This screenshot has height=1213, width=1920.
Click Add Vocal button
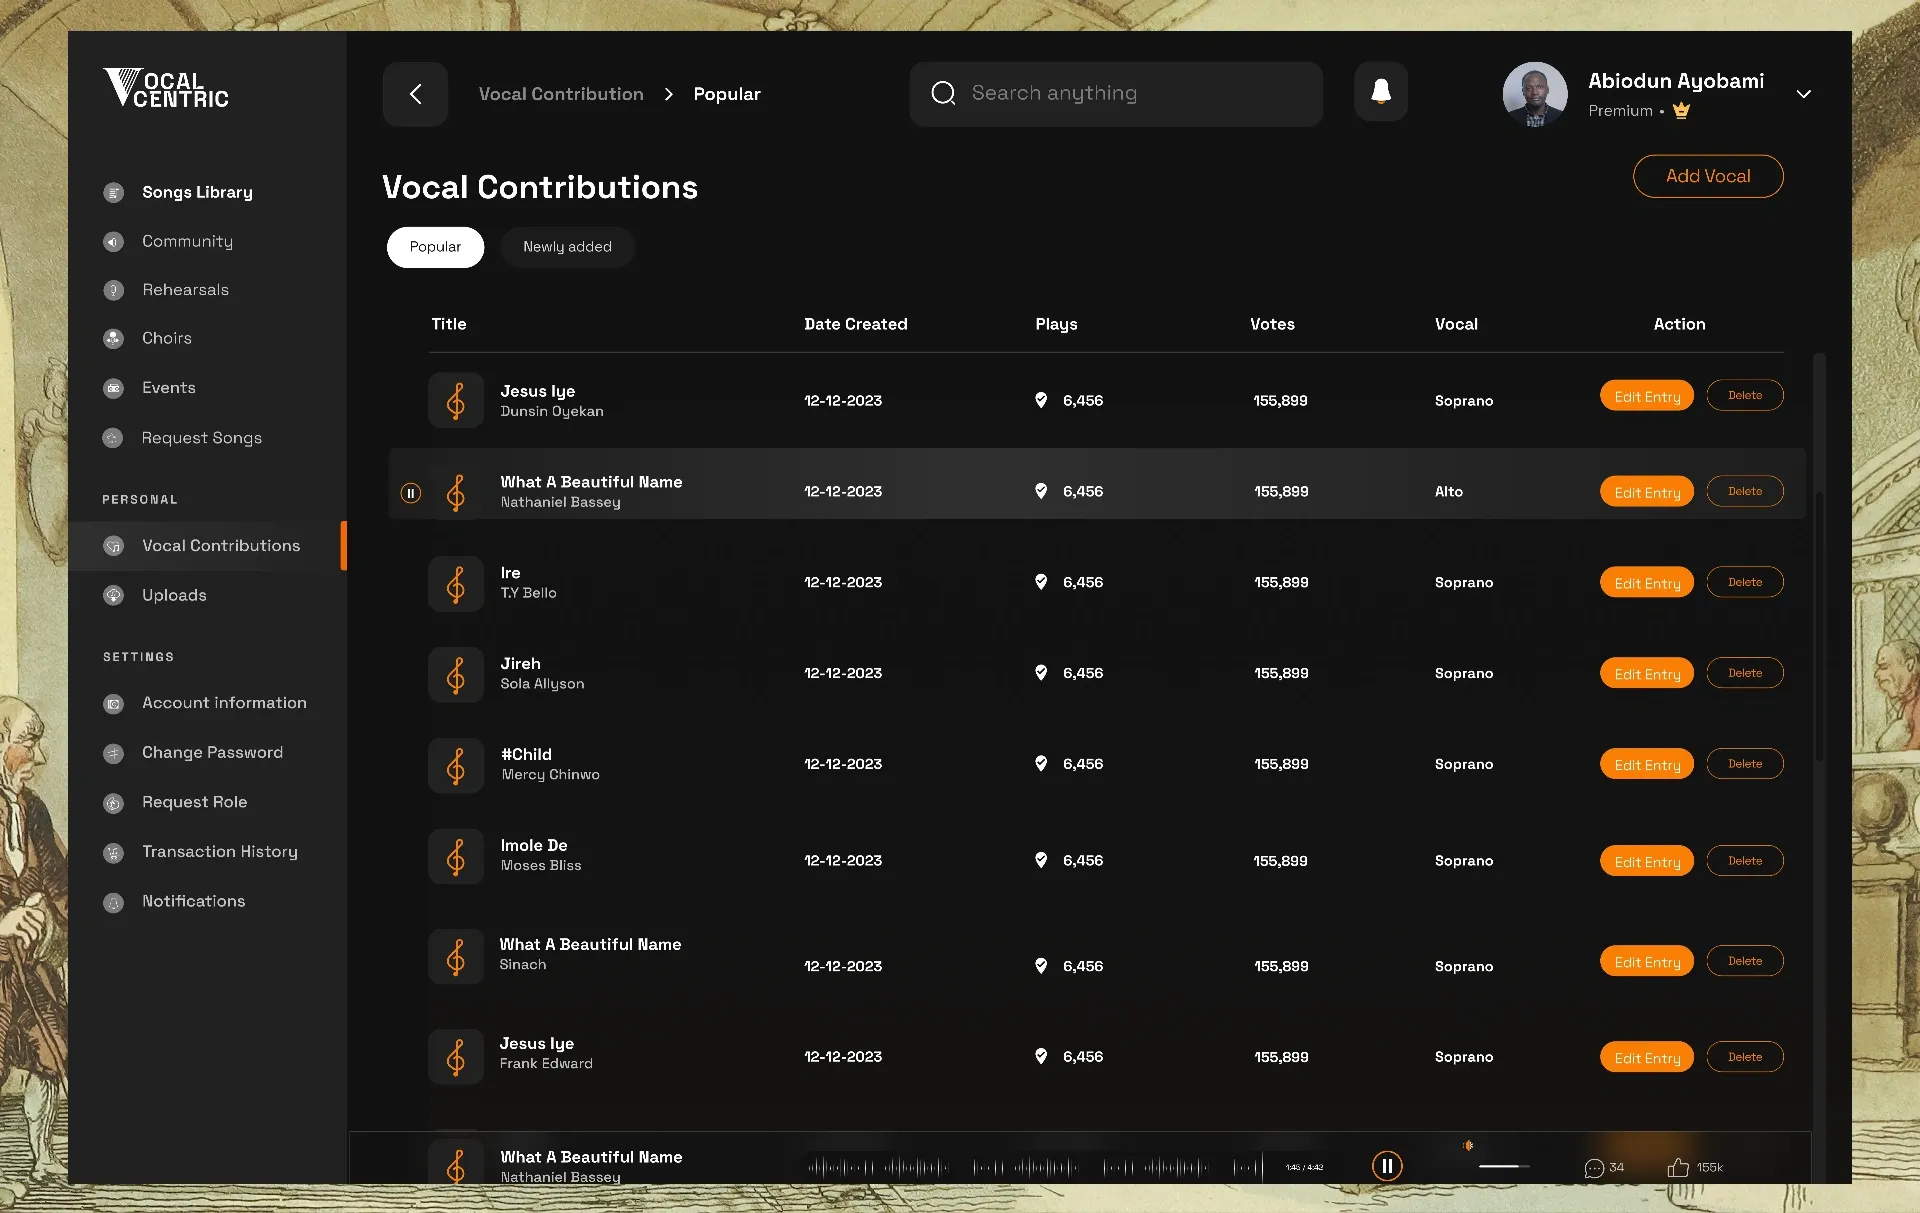pos(1708,176)
